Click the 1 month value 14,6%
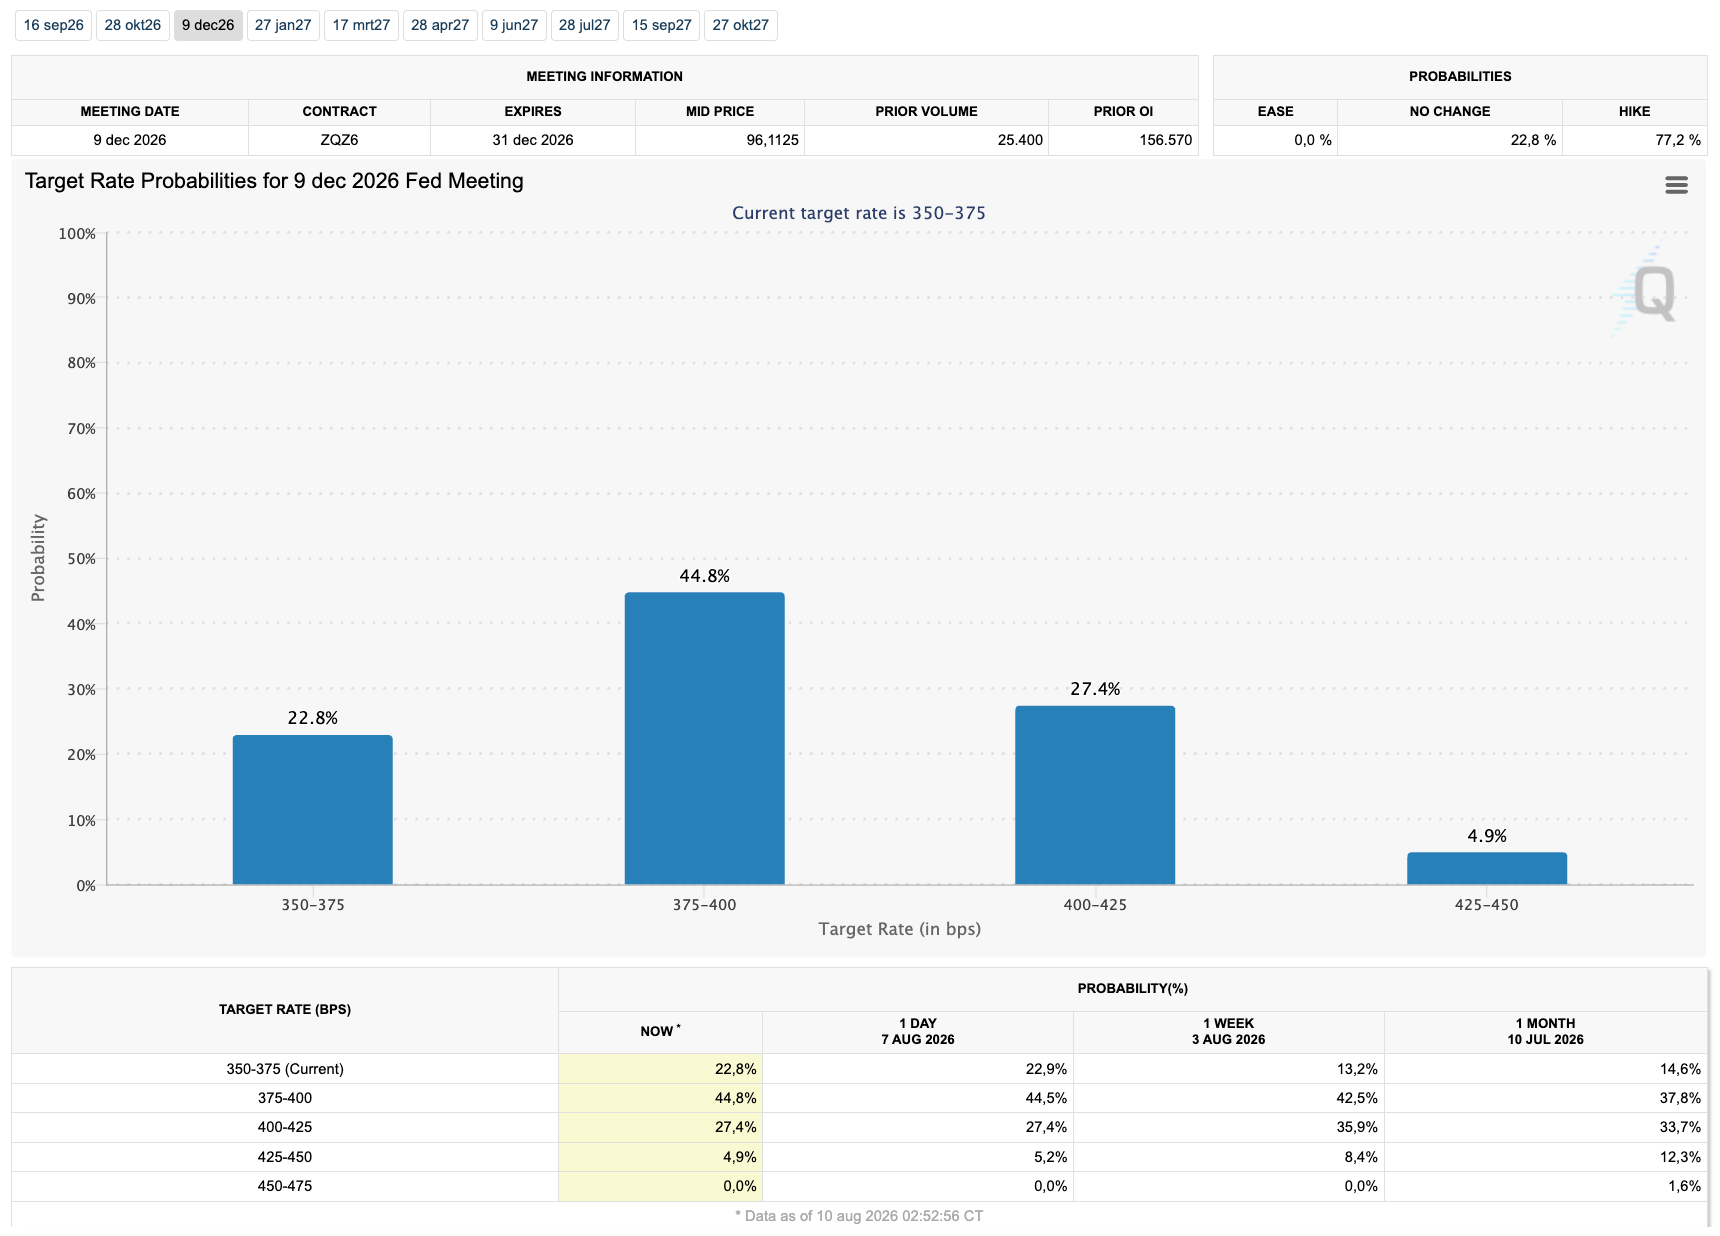1720x1236 pixels. [x=1680, y=1069]
